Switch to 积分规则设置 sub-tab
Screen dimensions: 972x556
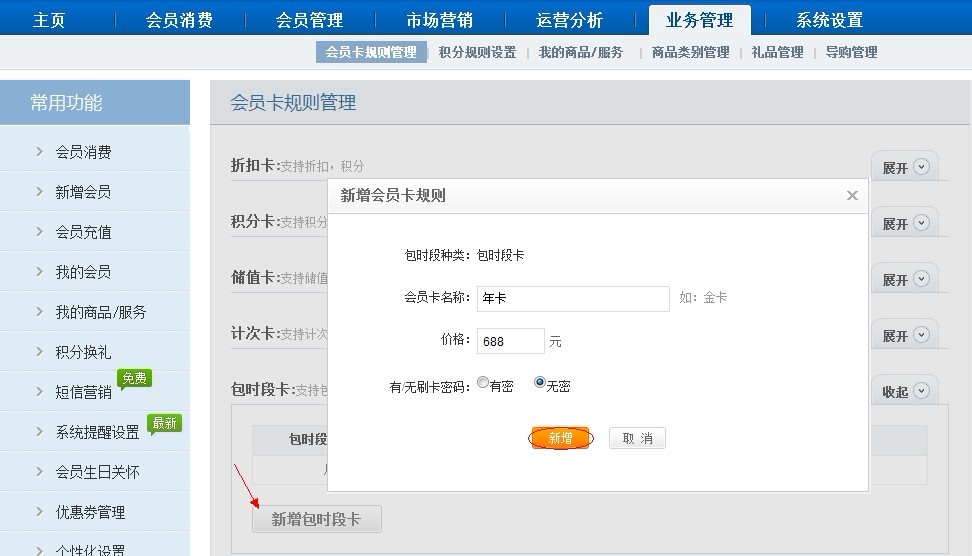477,52
